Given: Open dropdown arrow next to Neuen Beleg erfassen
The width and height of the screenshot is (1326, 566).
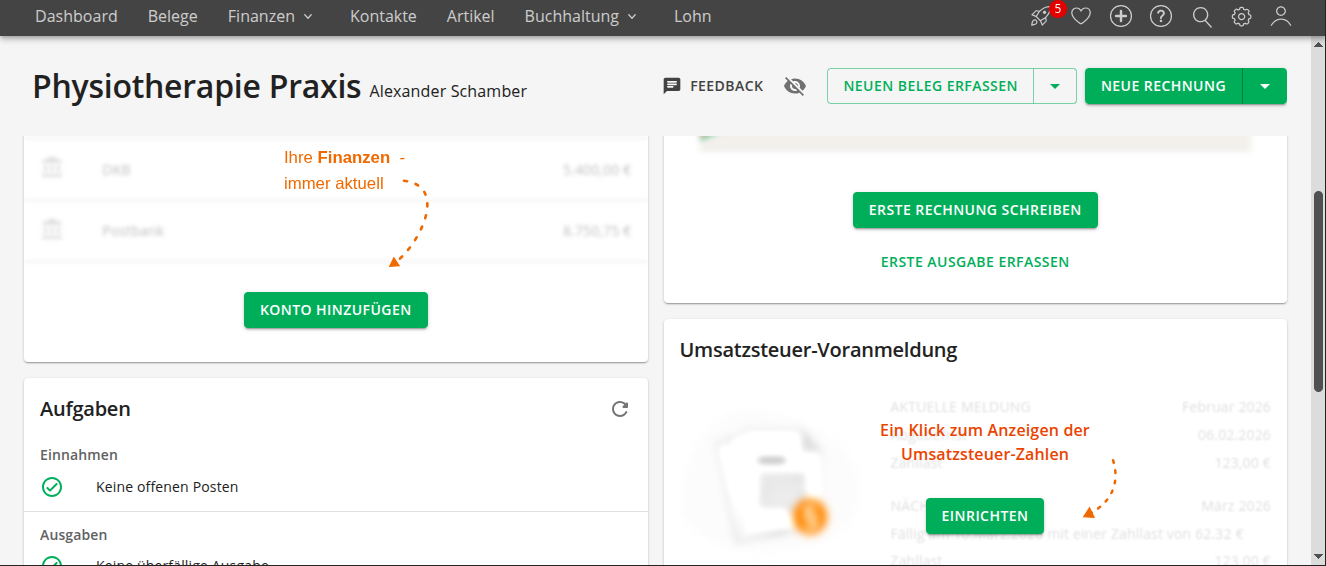Looking at the screenshot, I should pos(1055,86).
